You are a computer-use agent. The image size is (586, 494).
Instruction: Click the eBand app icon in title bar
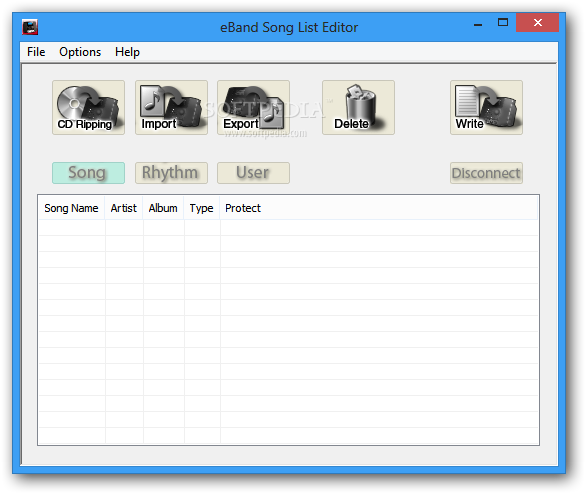[x=30, y=27]
